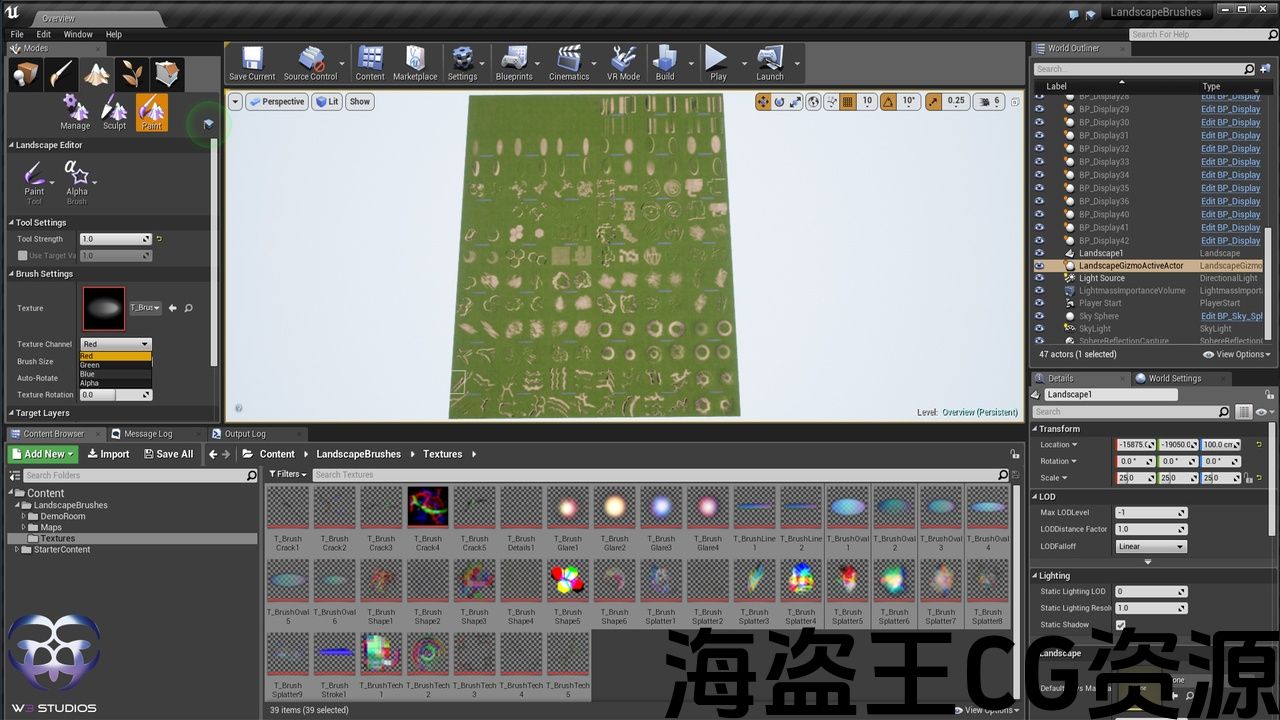The image size is (1280, 720).
Task: Click Save All in the Content Browser
Action: (167, 454)
